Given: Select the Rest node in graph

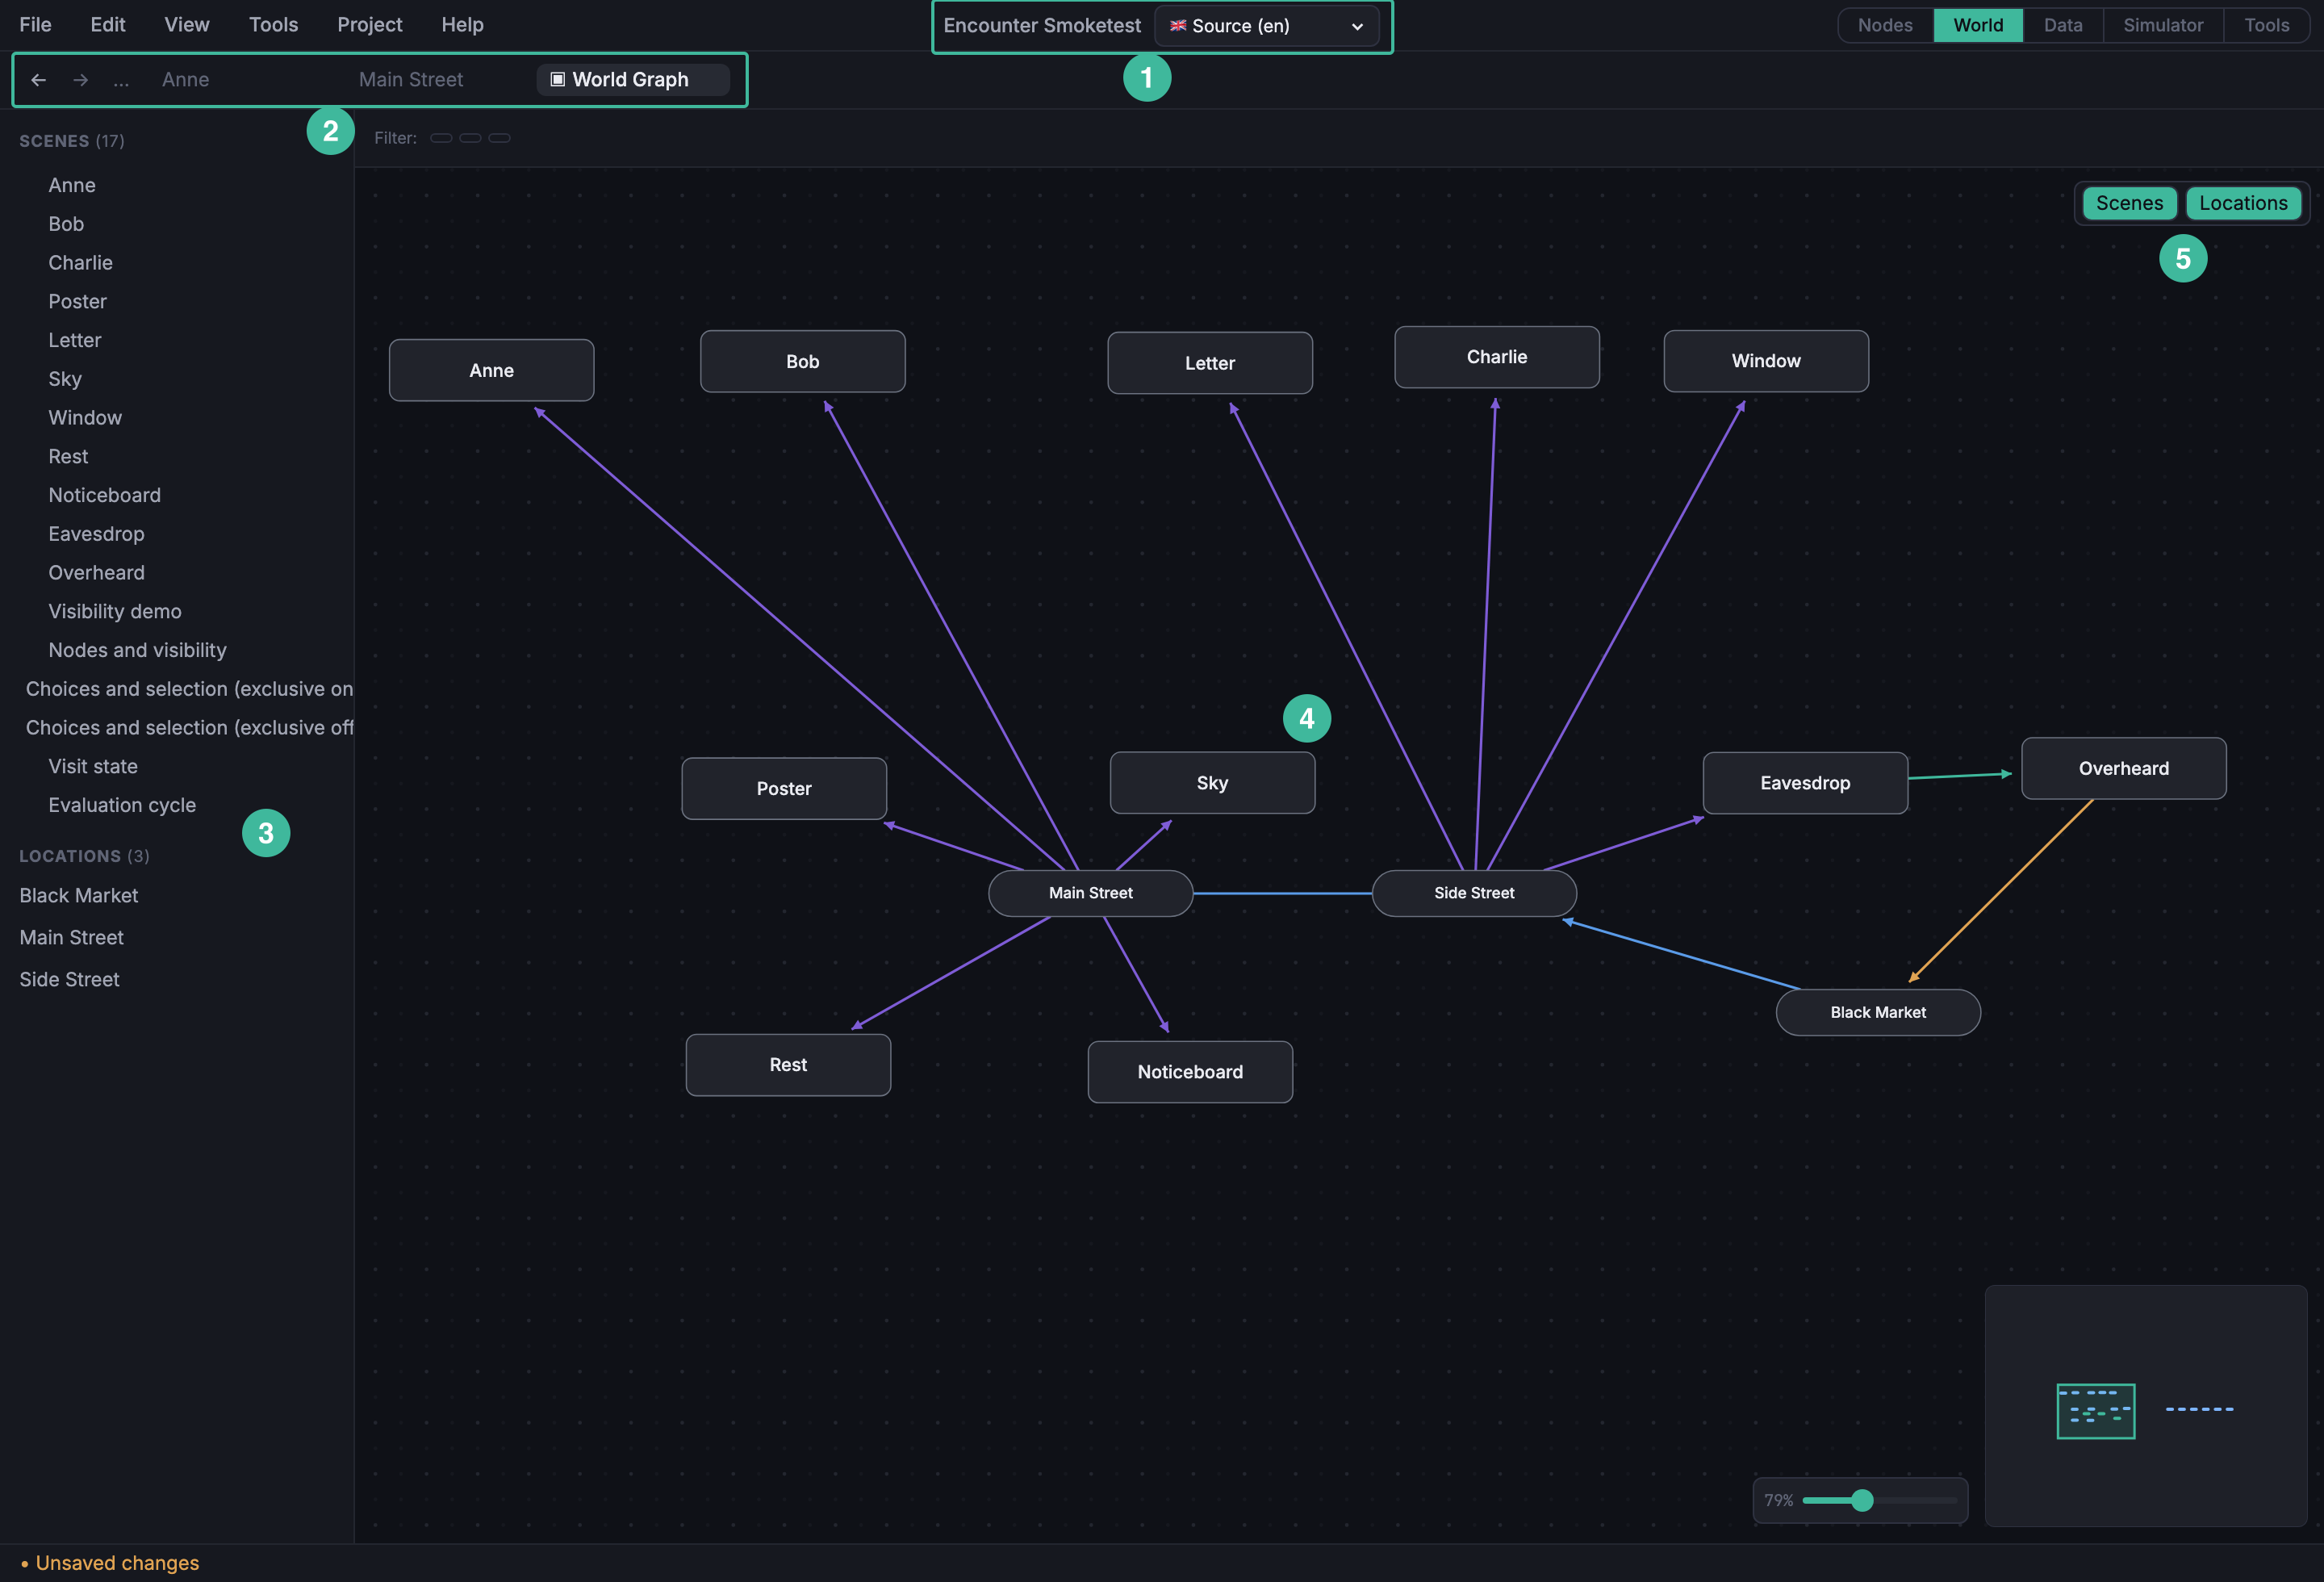Looking at the screenshot, I should tap(788, 1064).
